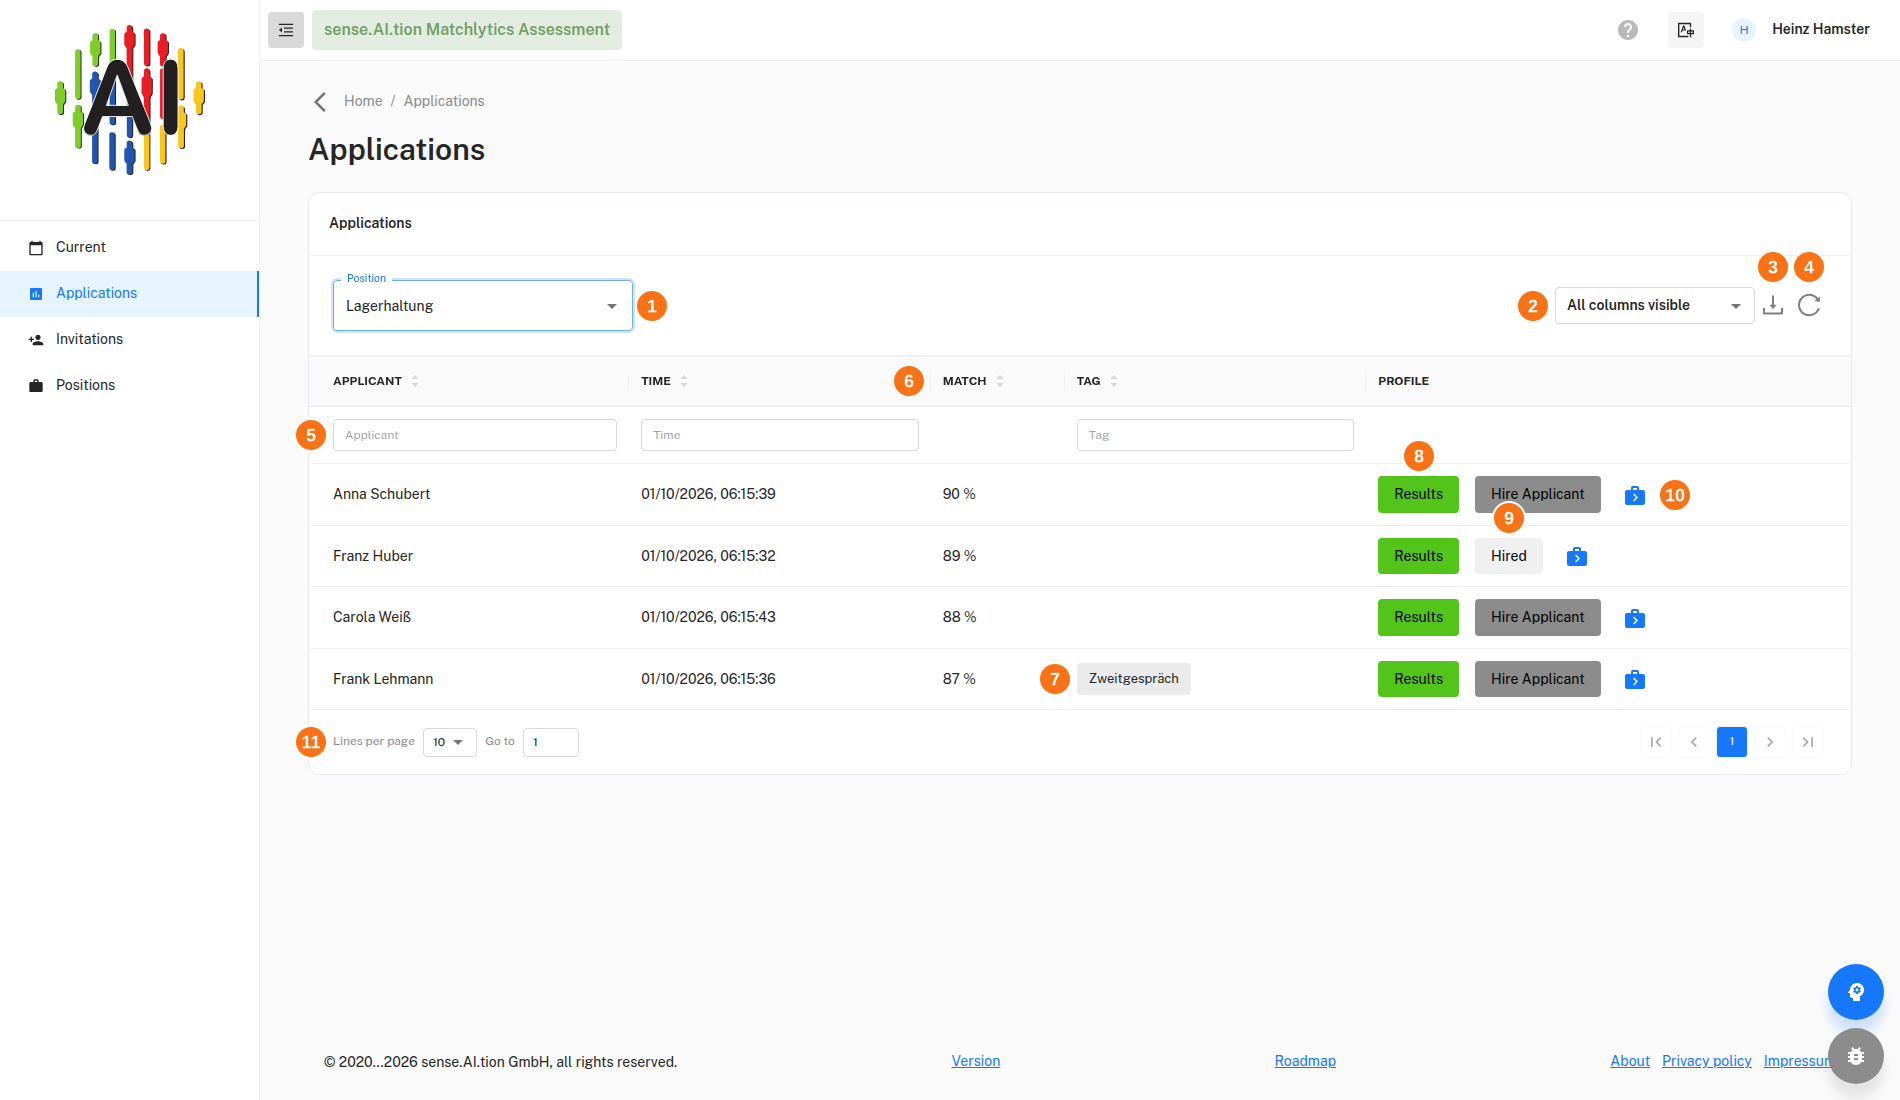The height and width of the screenshot is (1100, 1900).
Task: Go to the next page of results
Action: [1770, 742]
